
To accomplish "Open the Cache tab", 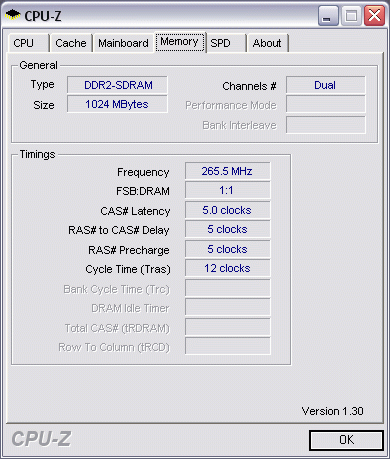I will pos(71,43).
